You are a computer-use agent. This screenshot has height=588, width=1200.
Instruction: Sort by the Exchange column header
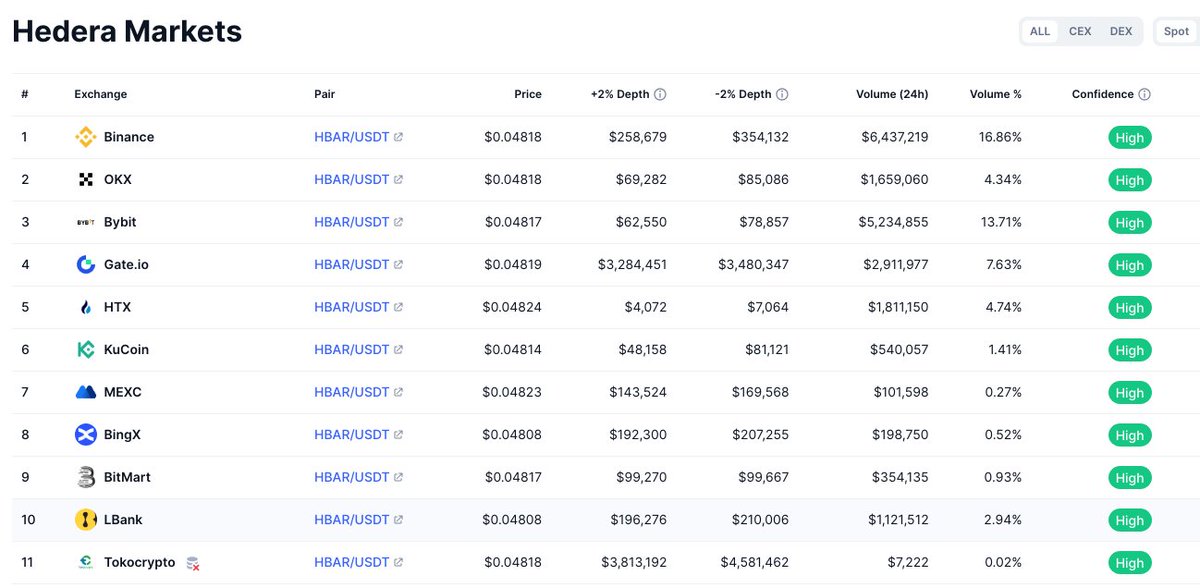coord(101,95)
